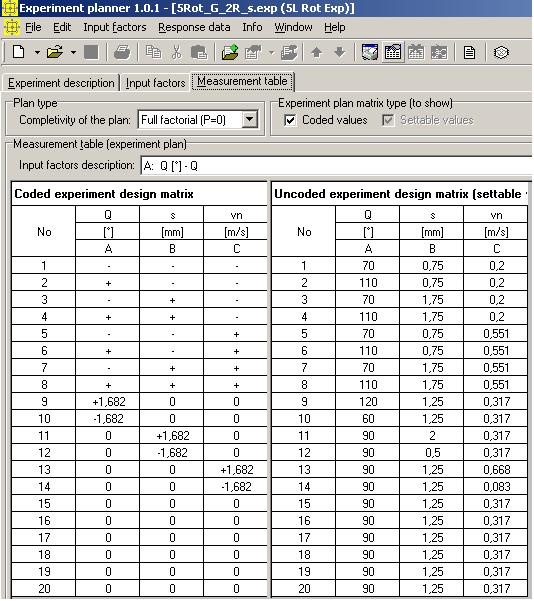The image size is (534, 601).
Task: Click the Uncoded experiment design matrix header
Action: tap(400, 194)
